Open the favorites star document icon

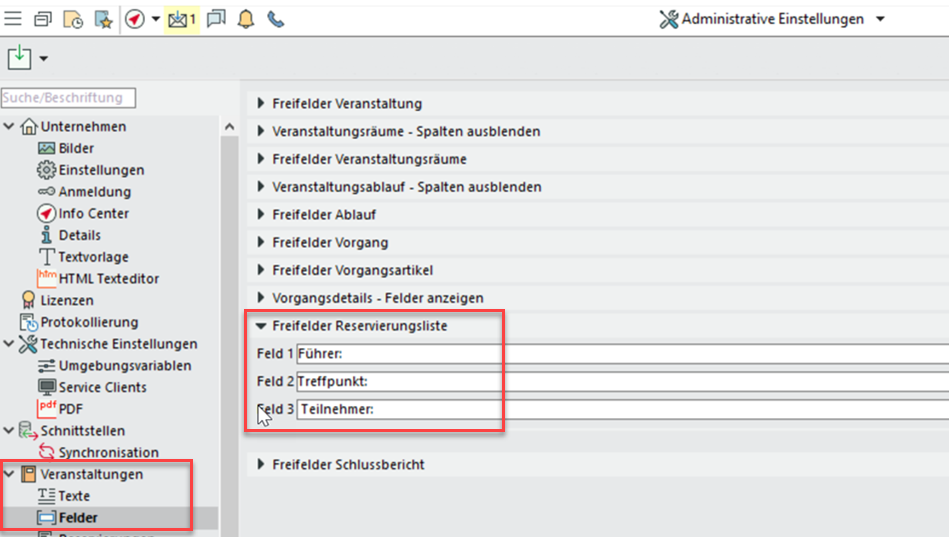pyautogui.click(x=103, y=19)
